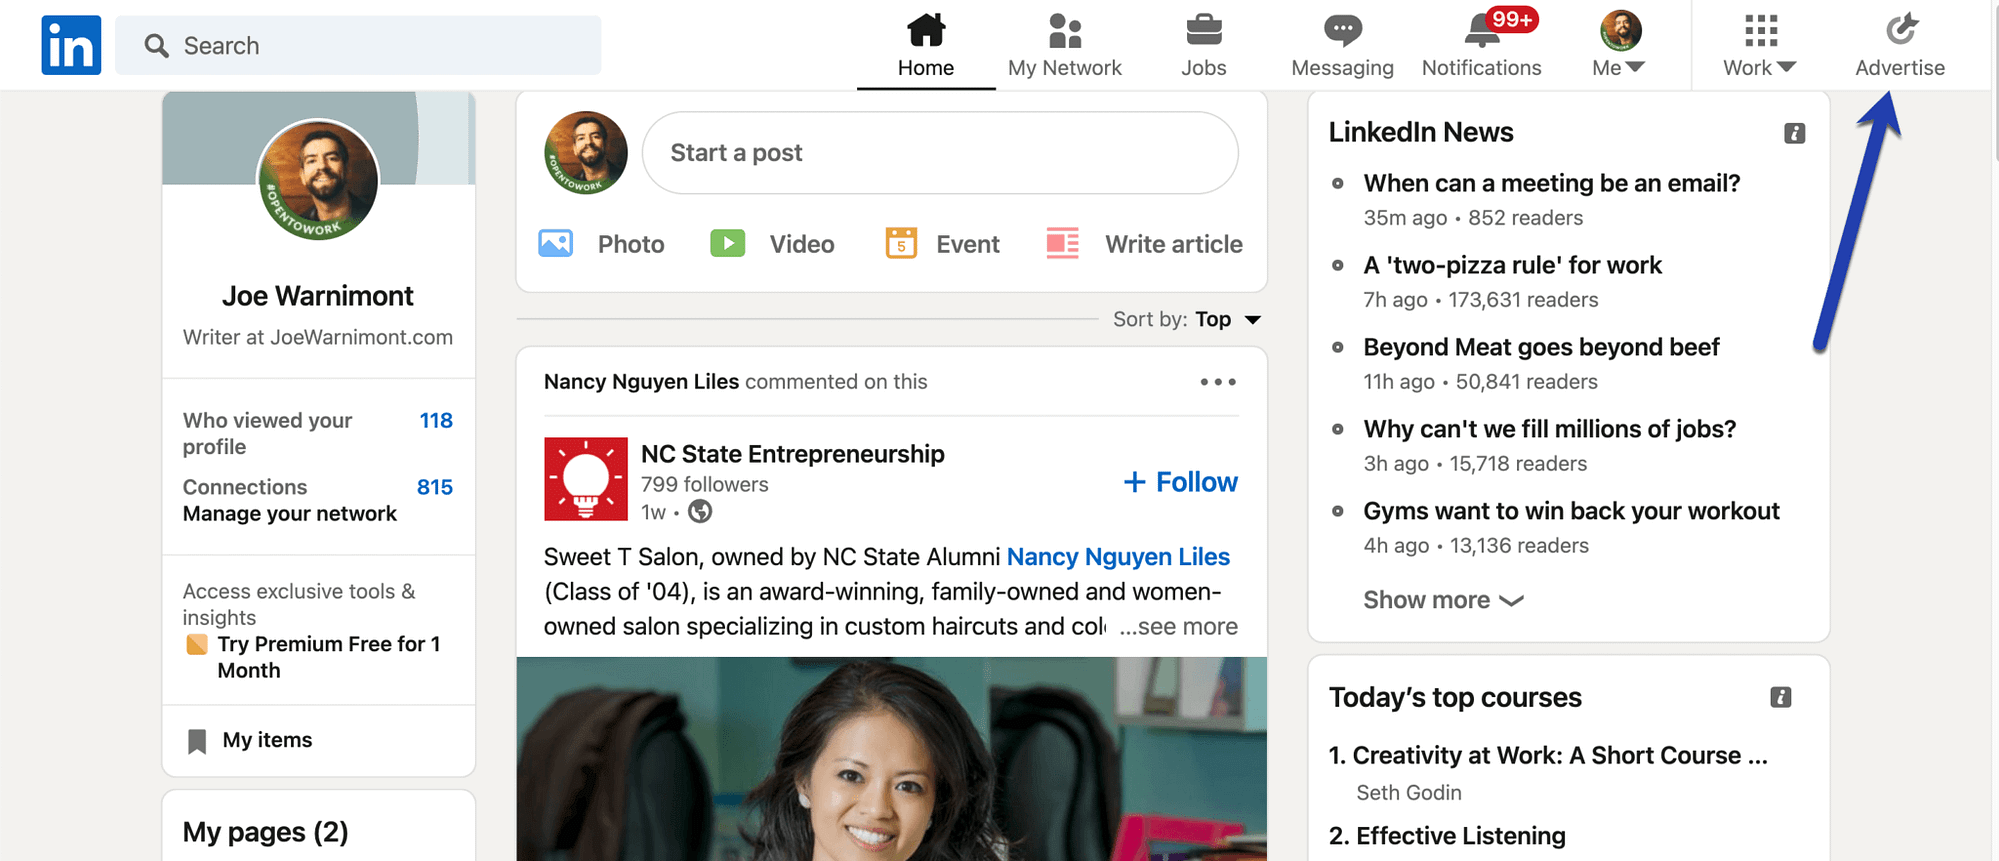Screen dimensions: 1999x861
Task: Expand post text with see more
Action: pos(1178,627)
